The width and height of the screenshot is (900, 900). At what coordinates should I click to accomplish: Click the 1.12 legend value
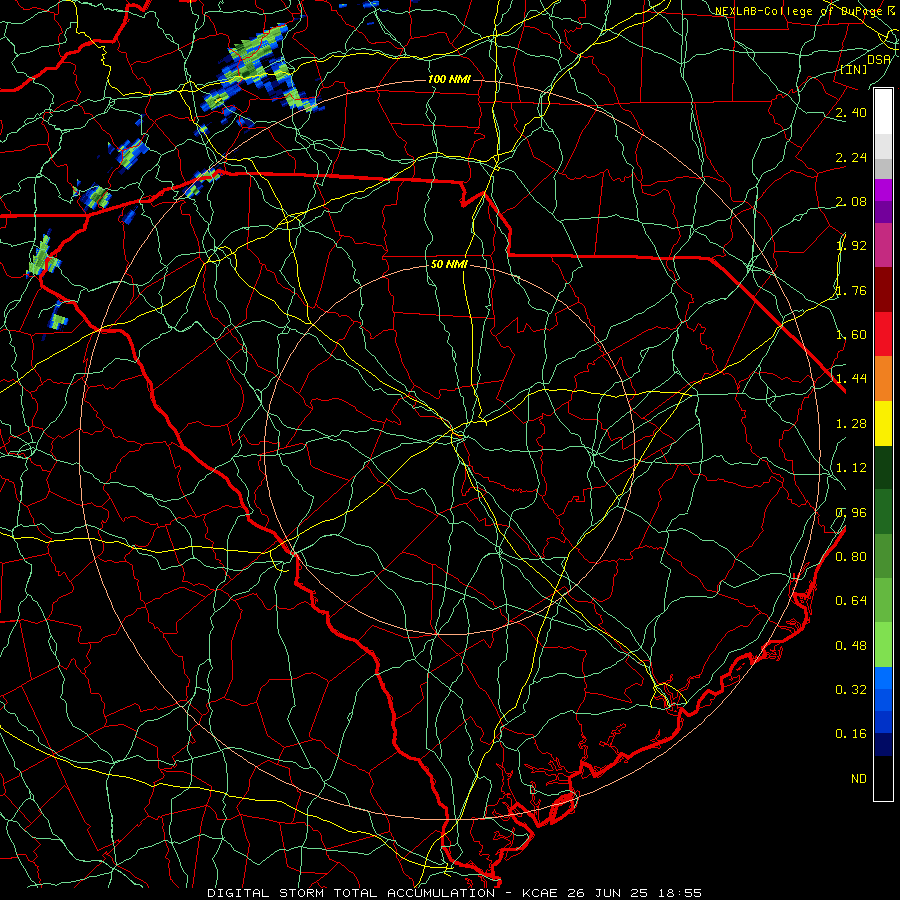pyautogui.click(x=851, y=468)
